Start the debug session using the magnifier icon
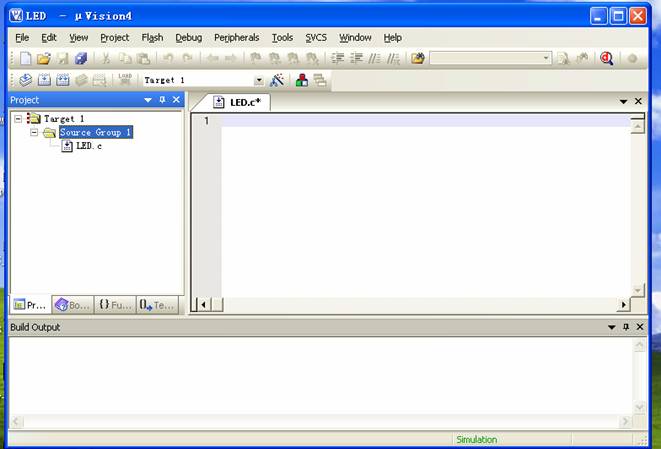 [x=606, y=59]
